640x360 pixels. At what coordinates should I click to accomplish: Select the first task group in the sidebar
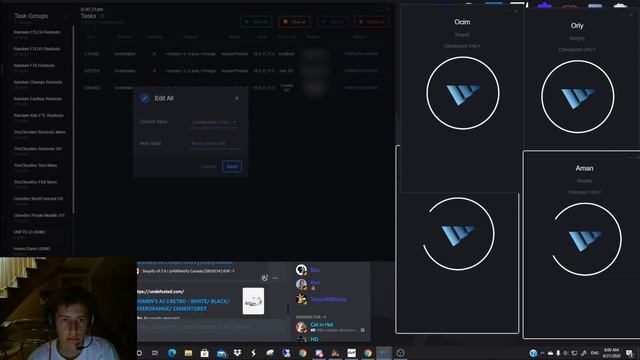(x=37, y=34)
